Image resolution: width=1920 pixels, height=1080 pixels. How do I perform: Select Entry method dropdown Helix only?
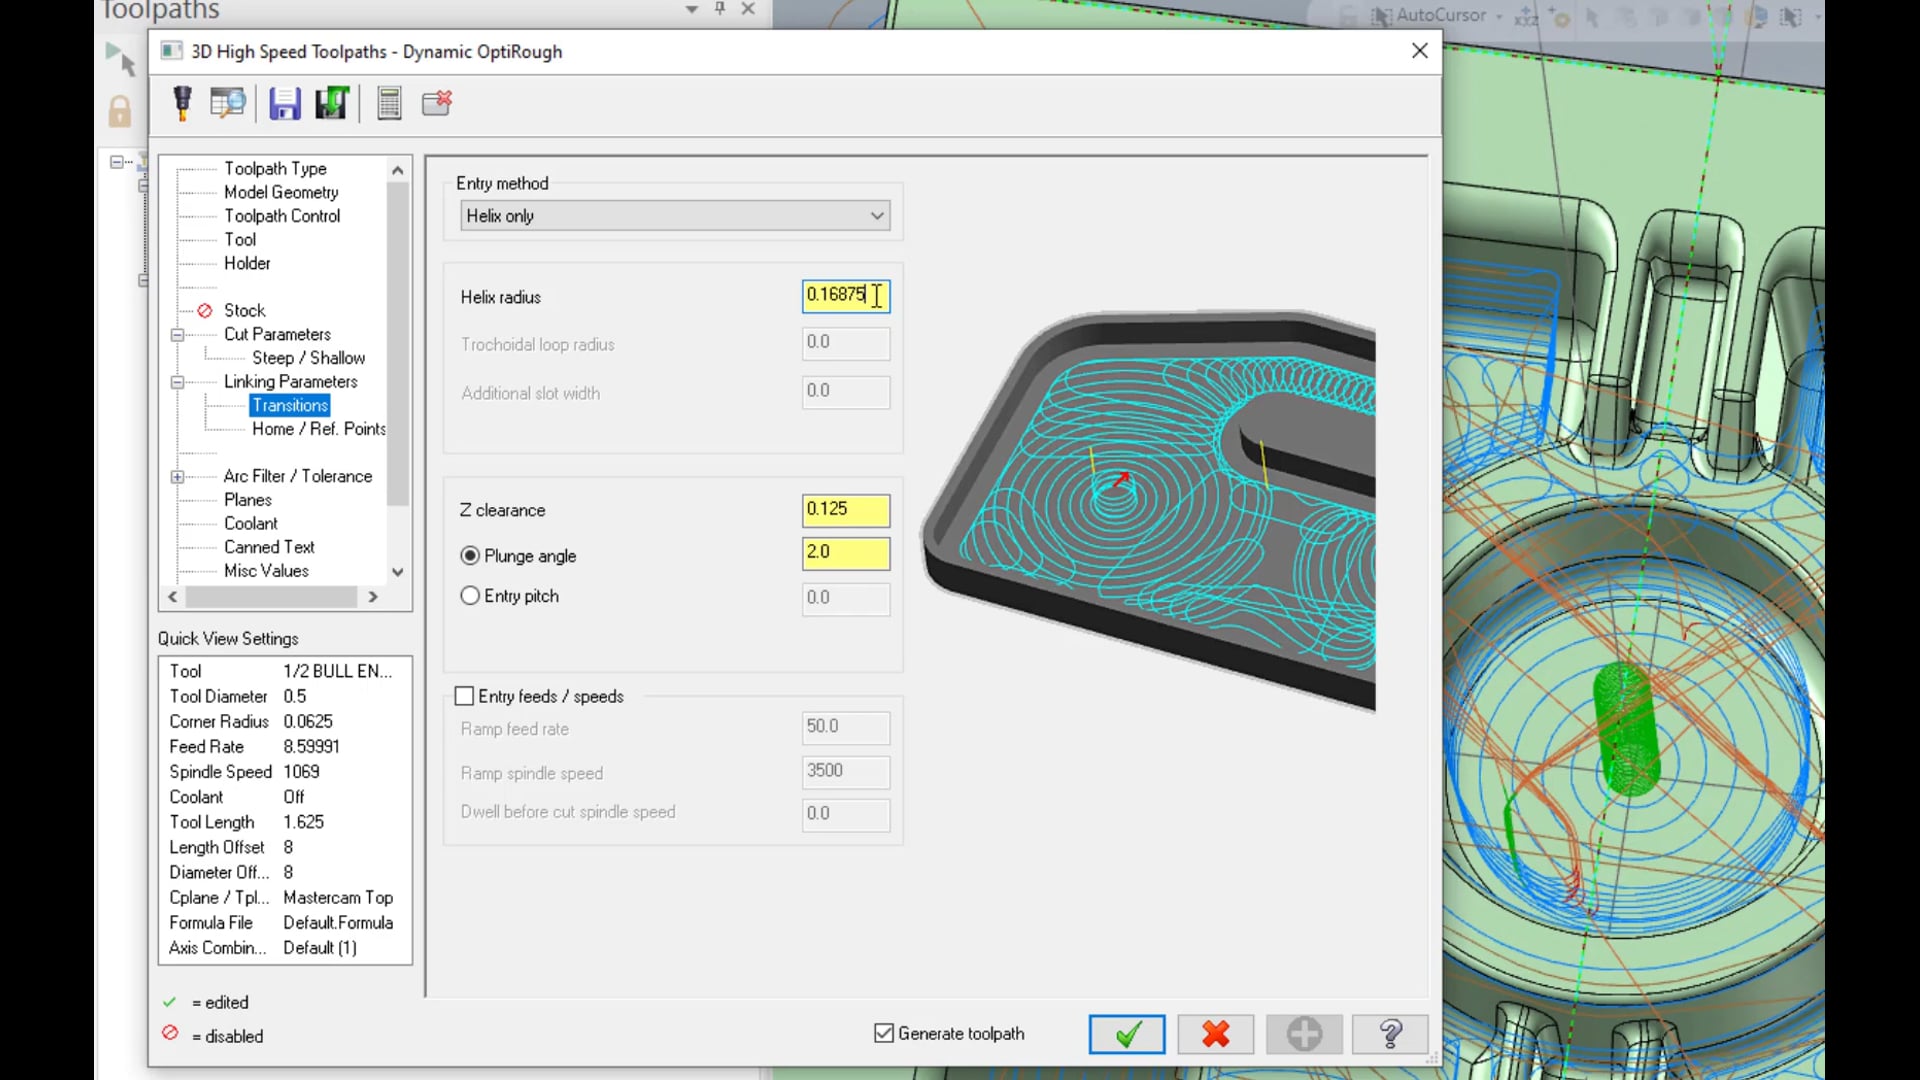tap(674, 215)
